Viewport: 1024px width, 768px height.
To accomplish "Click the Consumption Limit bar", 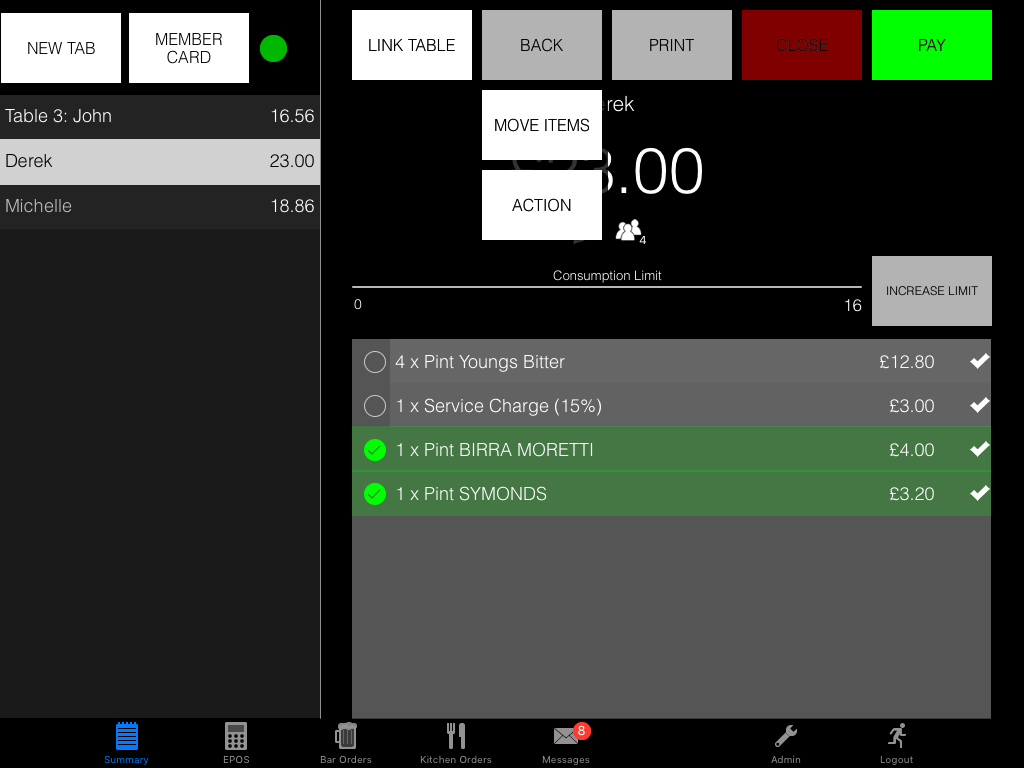I will tap(606, 287).
